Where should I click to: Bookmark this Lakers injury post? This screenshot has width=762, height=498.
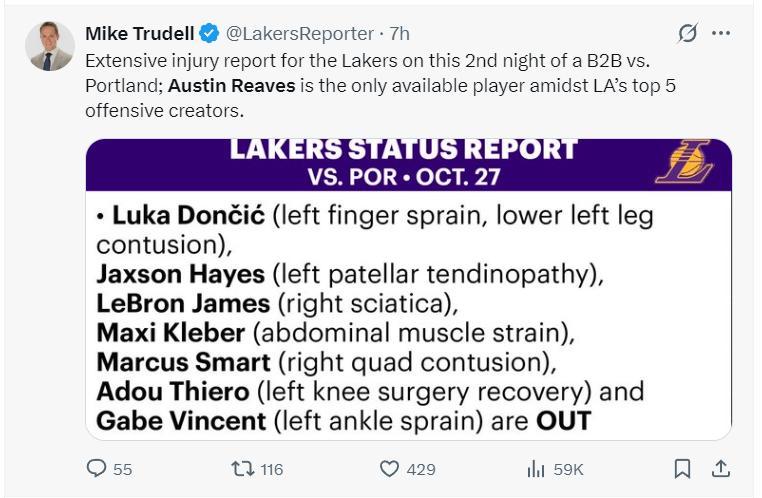pyautogui.click(x=682, y=468)
